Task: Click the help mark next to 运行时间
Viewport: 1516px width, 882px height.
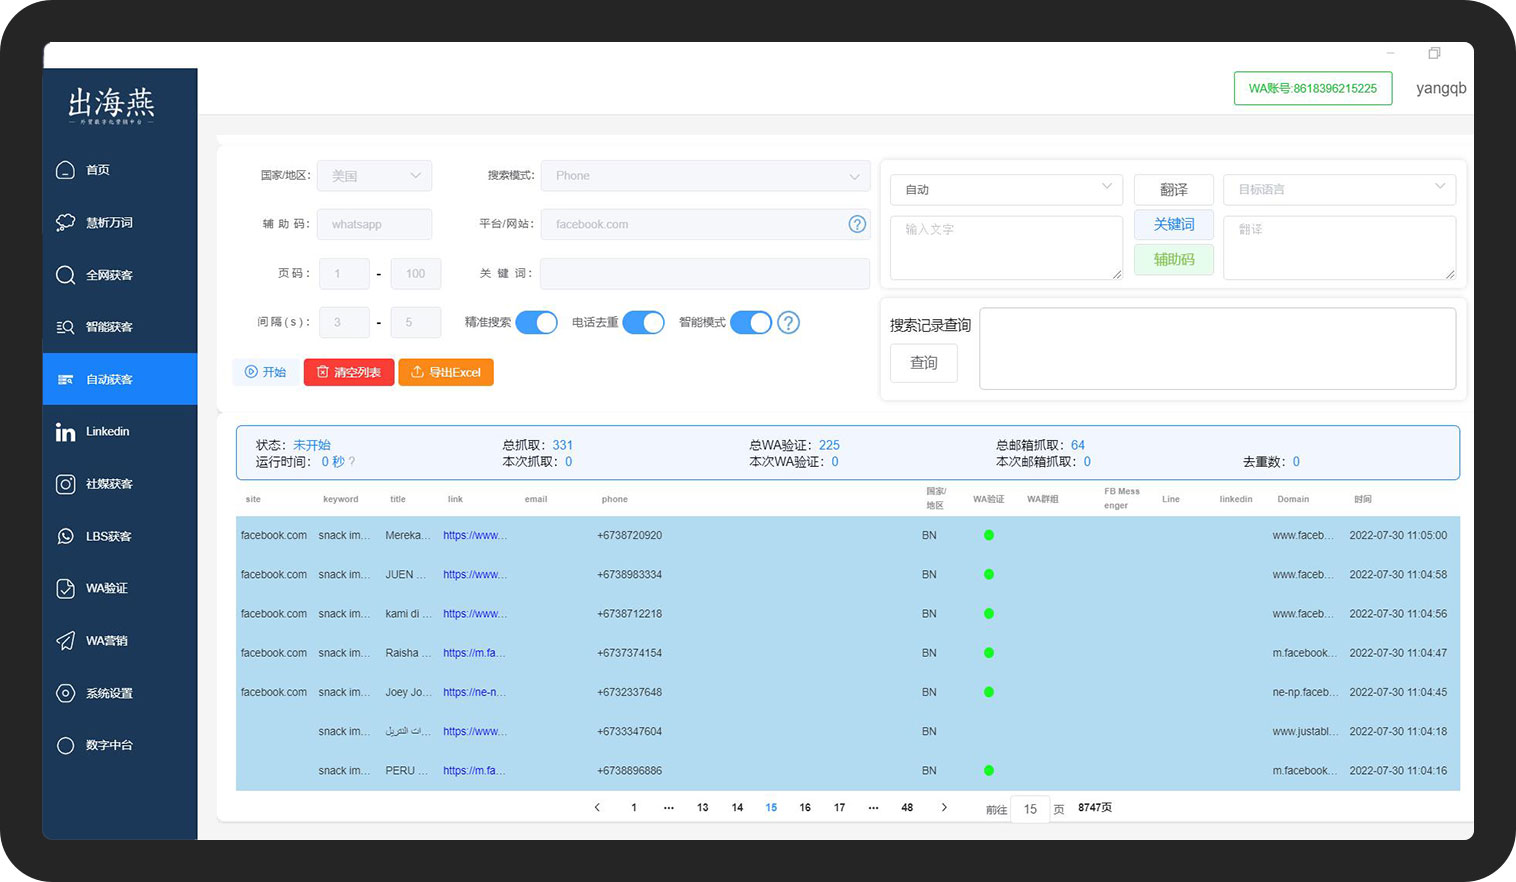Action: tap(352, 462)
